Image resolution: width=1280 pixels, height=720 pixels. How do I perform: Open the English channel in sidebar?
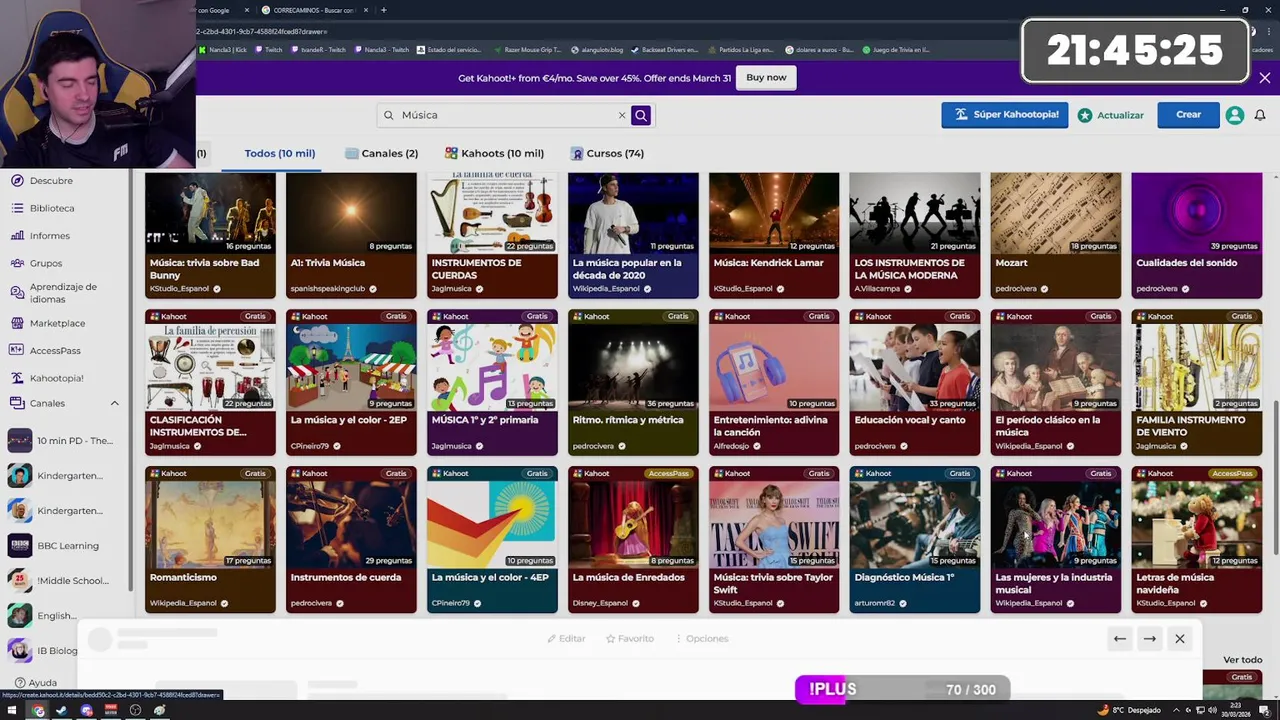(42, 616)
